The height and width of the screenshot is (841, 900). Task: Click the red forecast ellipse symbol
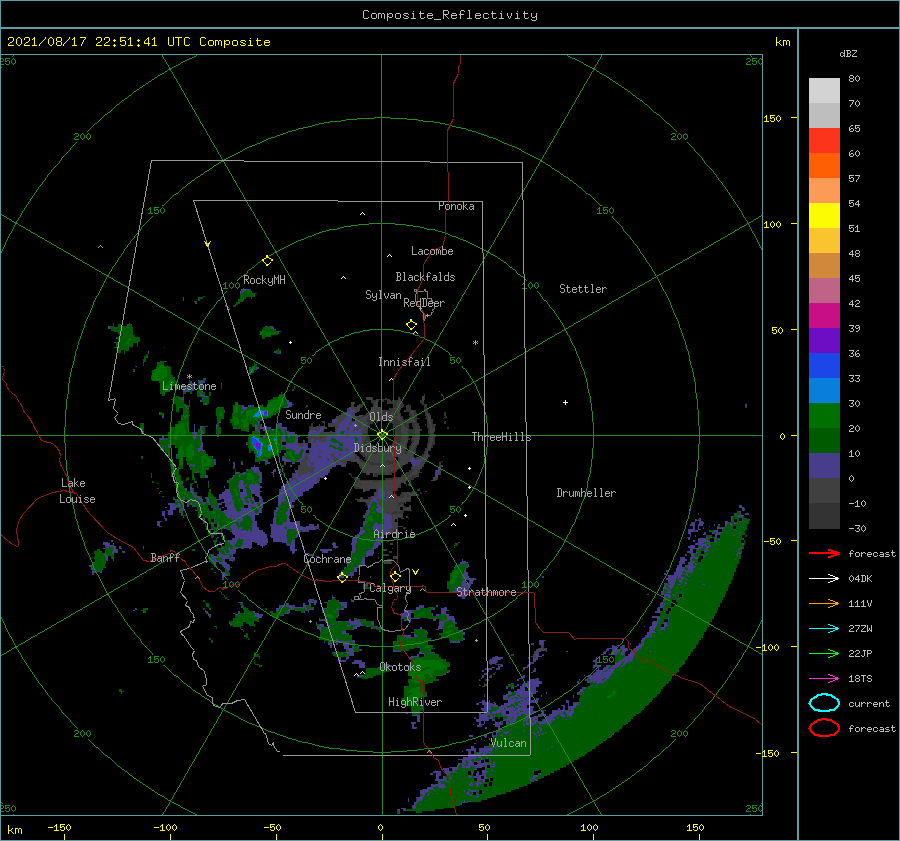[824, 728]
